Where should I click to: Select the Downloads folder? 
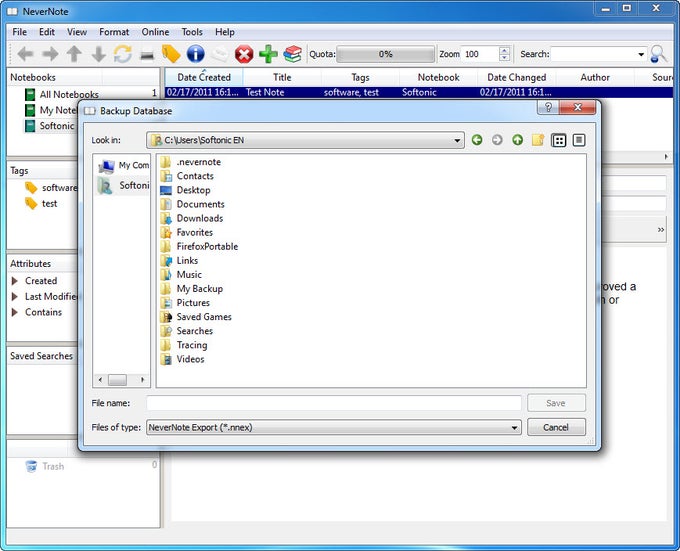pyautogui.click(x=192, y=218)
